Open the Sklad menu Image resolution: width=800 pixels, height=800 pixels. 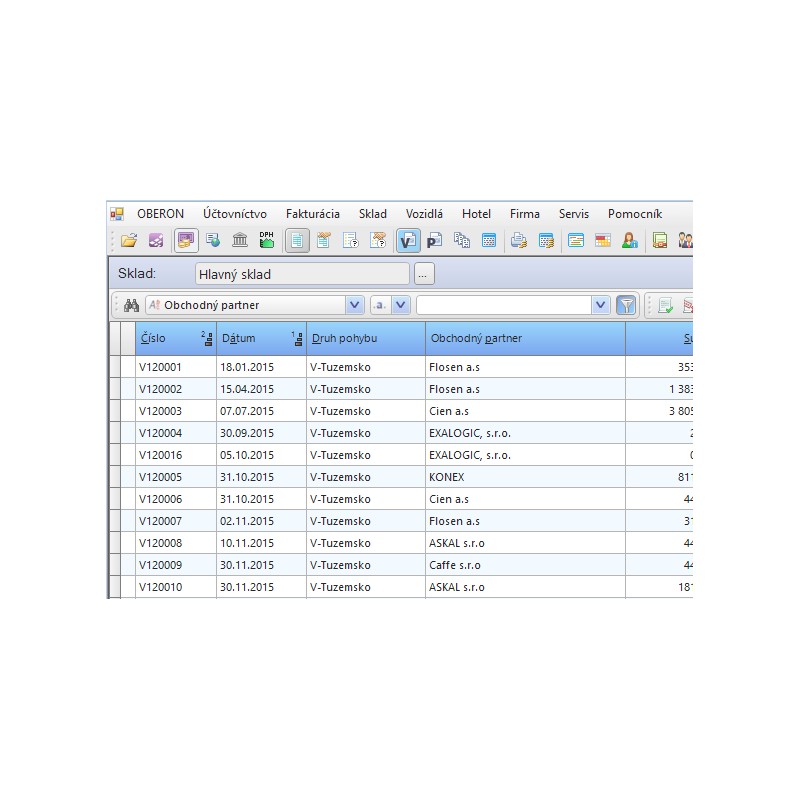pos(372,214)
